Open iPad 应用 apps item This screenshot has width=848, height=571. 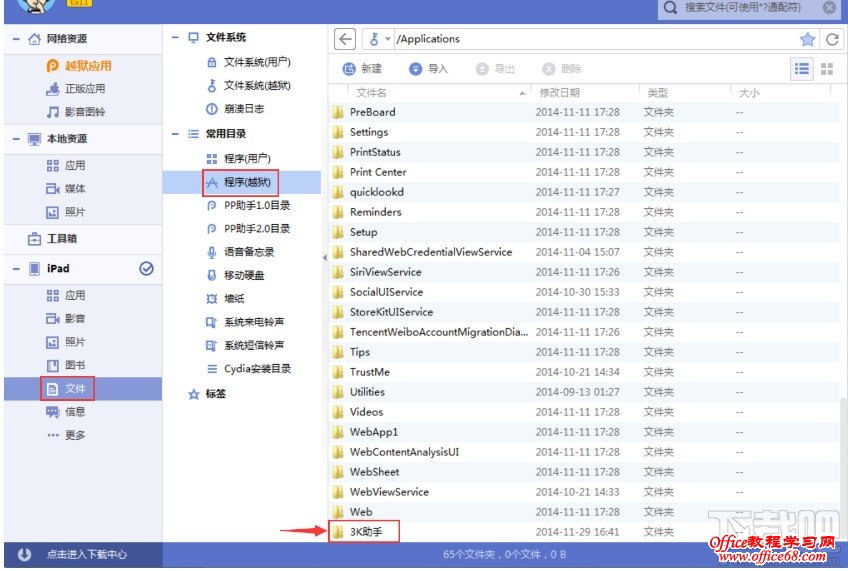(66, 295)
